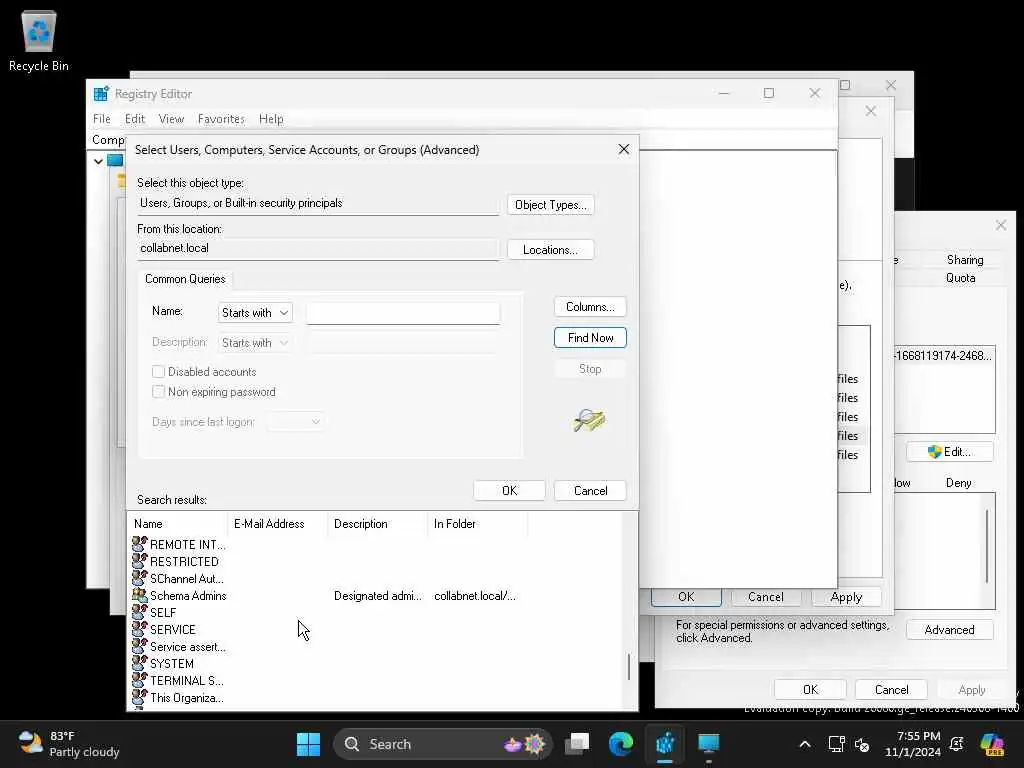The image size is (1024, 768).
Task: Collapse the Computer tree node in Registry Editor
Action: point(98,161)
